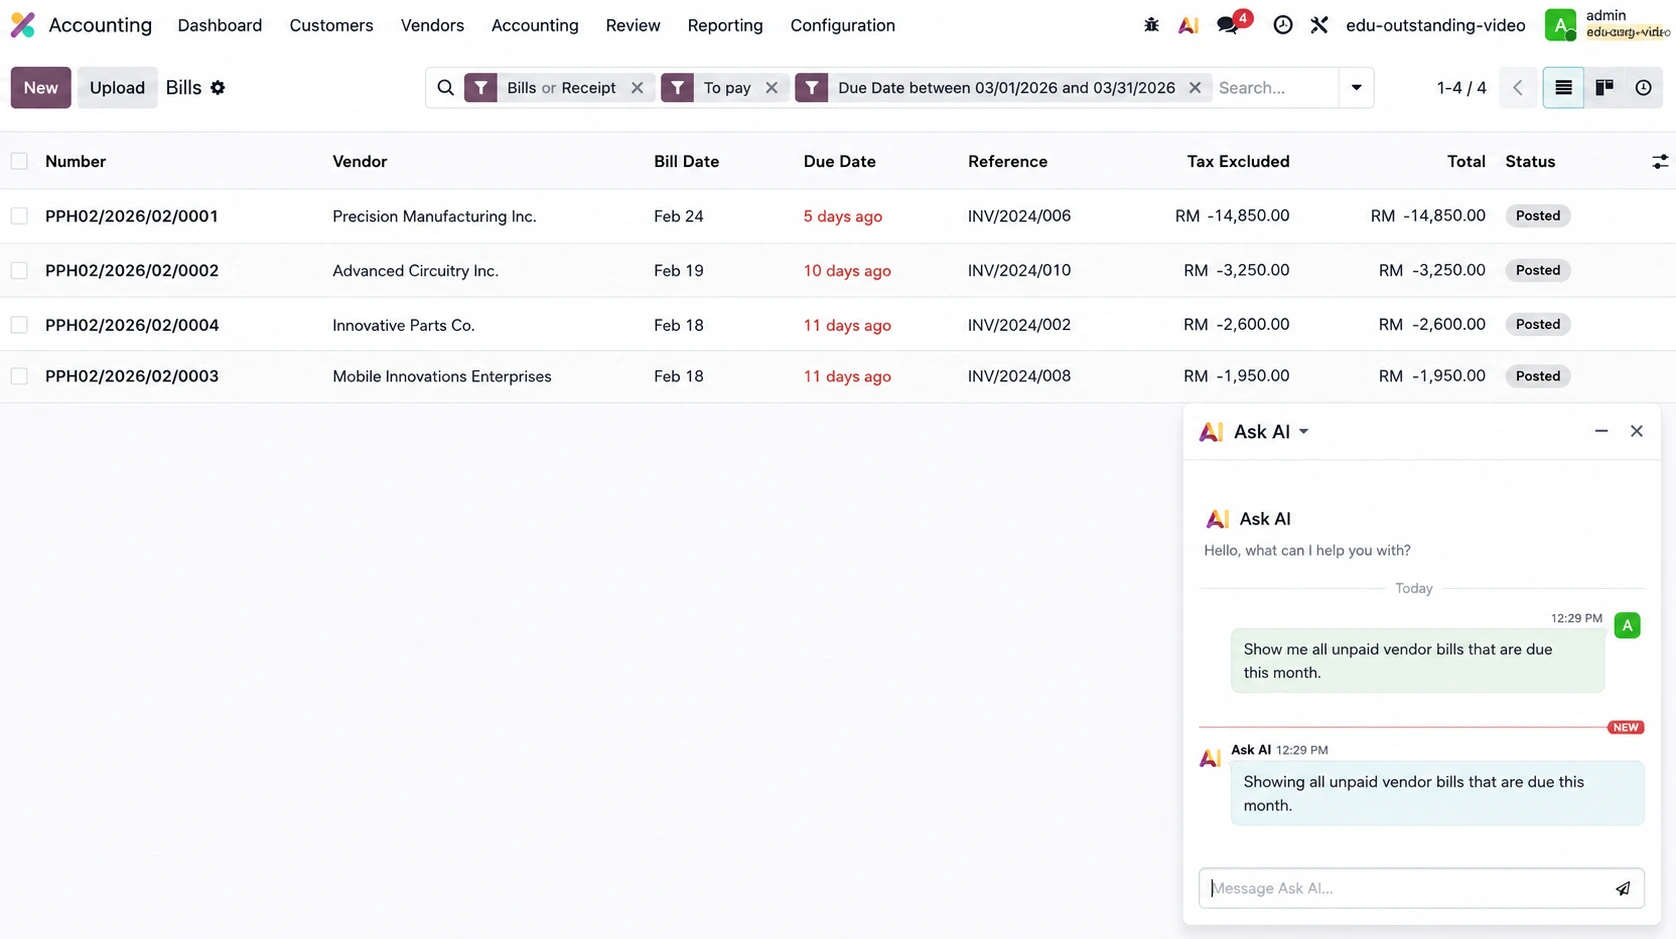Open bill from Innovative Parts Co.
The width and height of the screenshot is (1676, 939).
coord(403,325)
